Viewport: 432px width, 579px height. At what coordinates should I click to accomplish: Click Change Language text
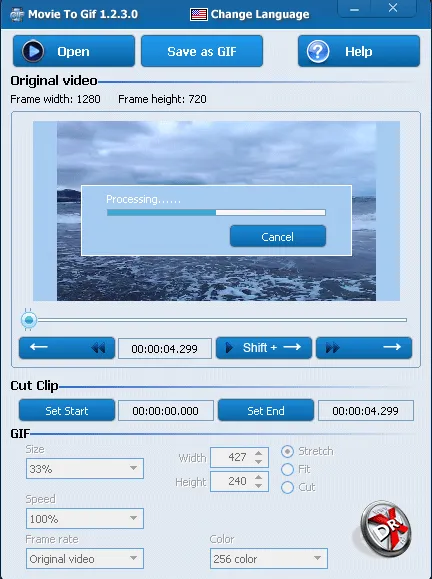click(x=260, y=14)
